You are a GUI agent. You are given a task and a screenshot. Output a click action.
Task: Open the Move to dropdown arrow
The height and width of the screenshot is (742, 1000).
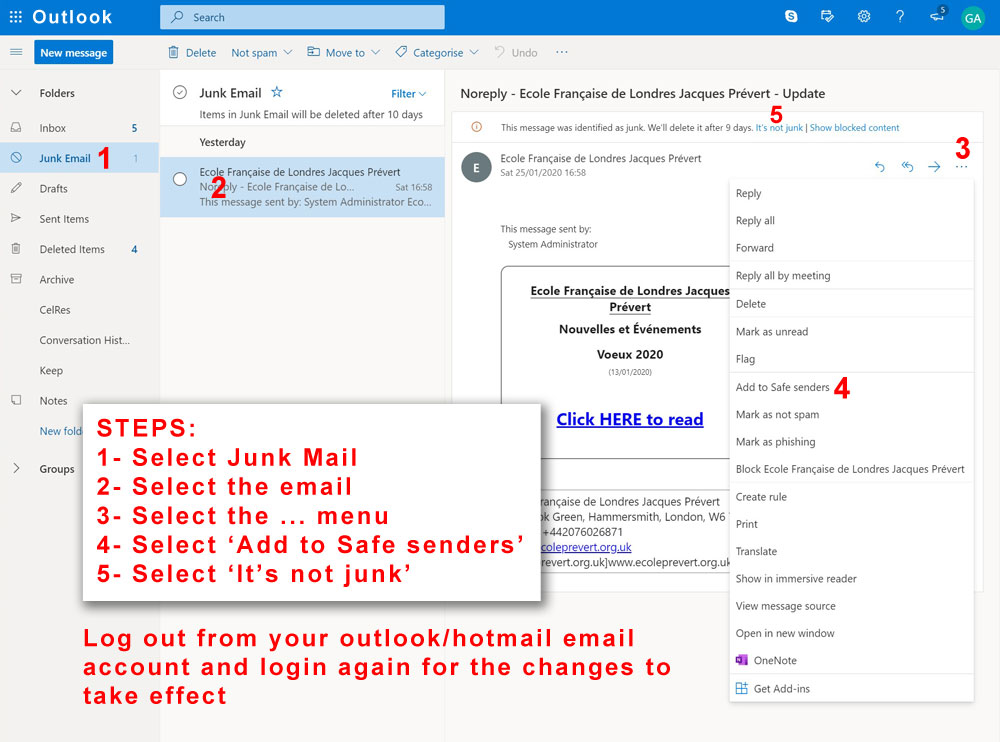376,52
